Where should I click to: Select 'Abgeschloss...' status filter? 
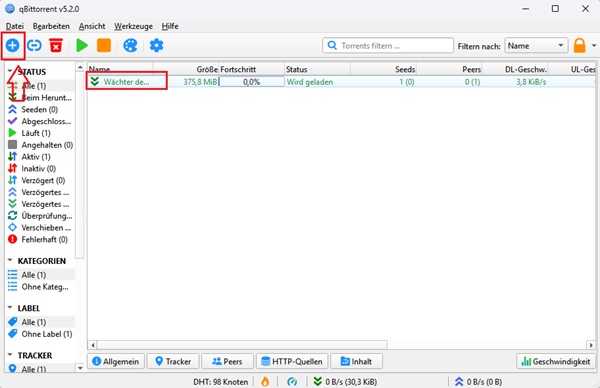[x=39, y=121]
